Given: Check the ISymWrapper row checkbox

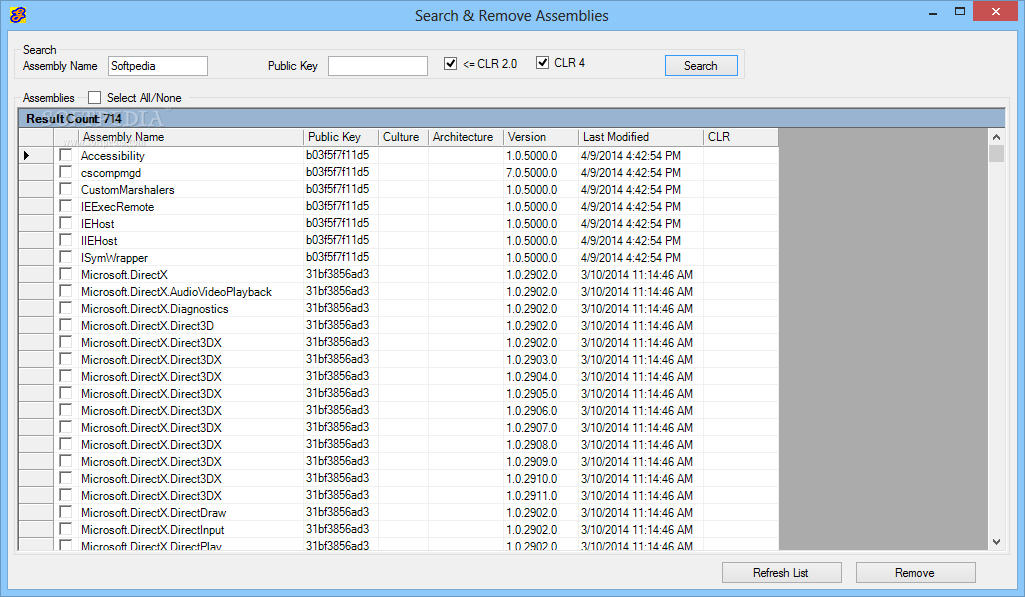Looking at the screenshot, I should click(65, 257).
